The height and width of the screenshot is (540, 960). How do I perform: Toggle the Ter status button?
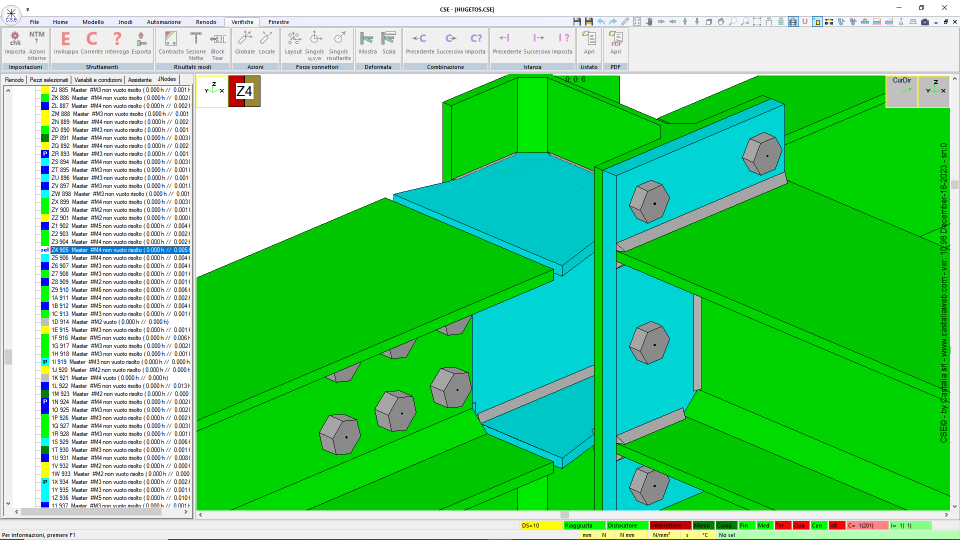click(782, 525)
